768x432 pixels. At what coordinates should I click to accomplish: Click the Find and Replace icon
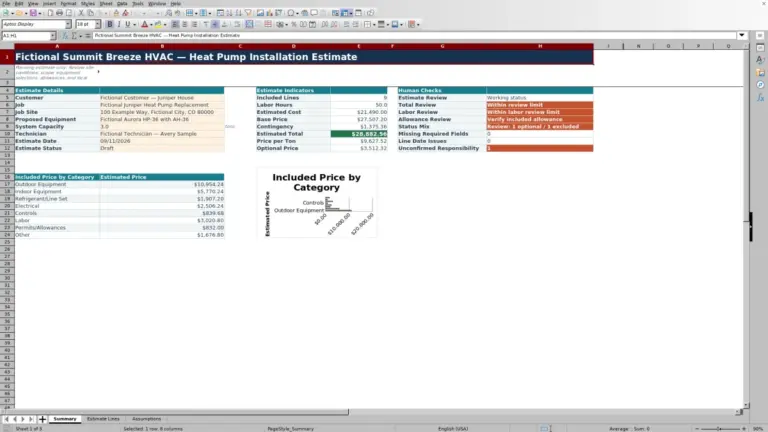point(168,13)
